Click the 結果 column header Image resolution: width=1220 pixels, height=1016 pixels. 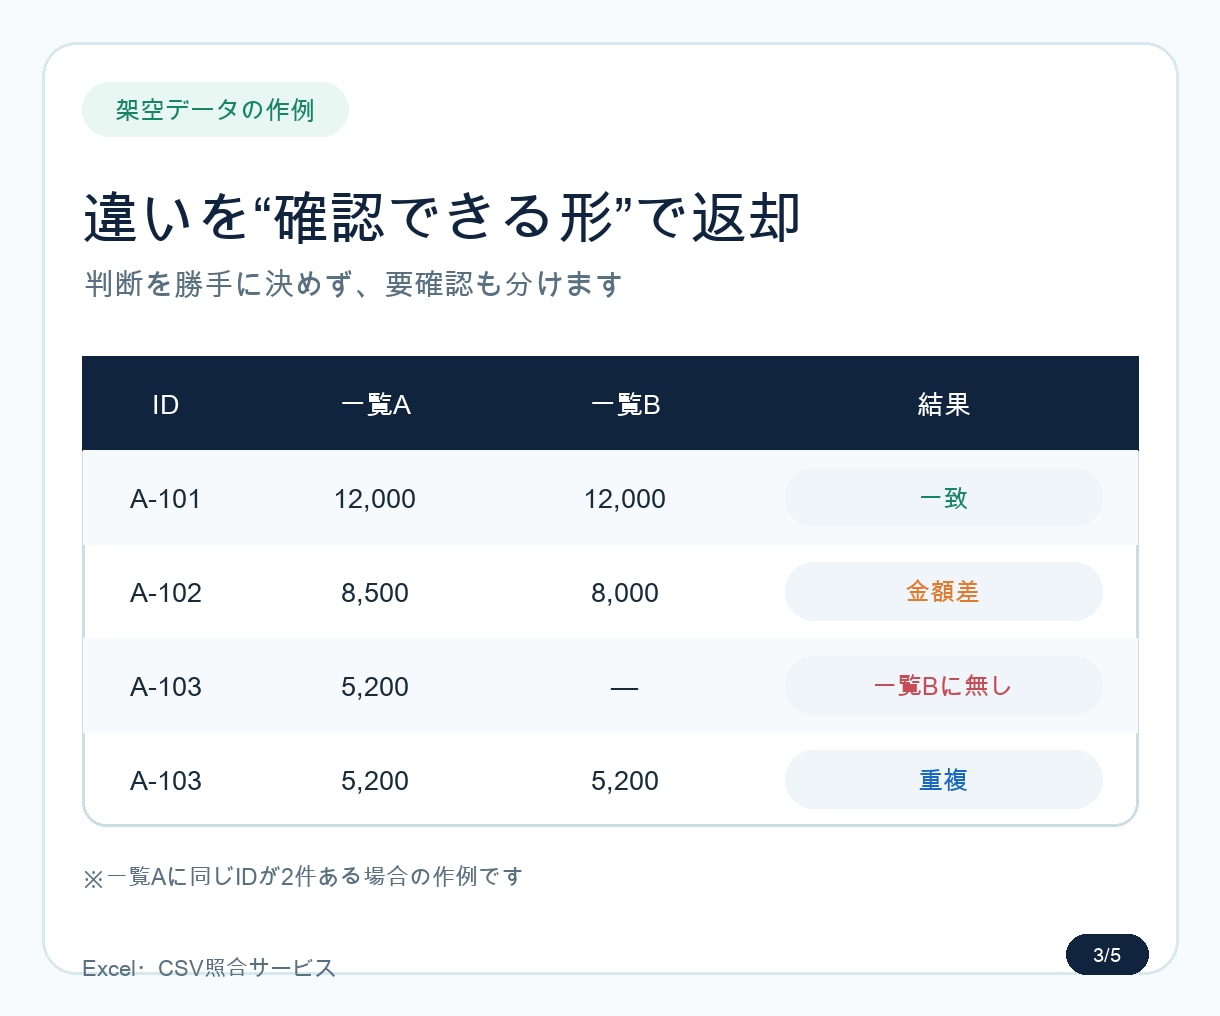point(944,405)
